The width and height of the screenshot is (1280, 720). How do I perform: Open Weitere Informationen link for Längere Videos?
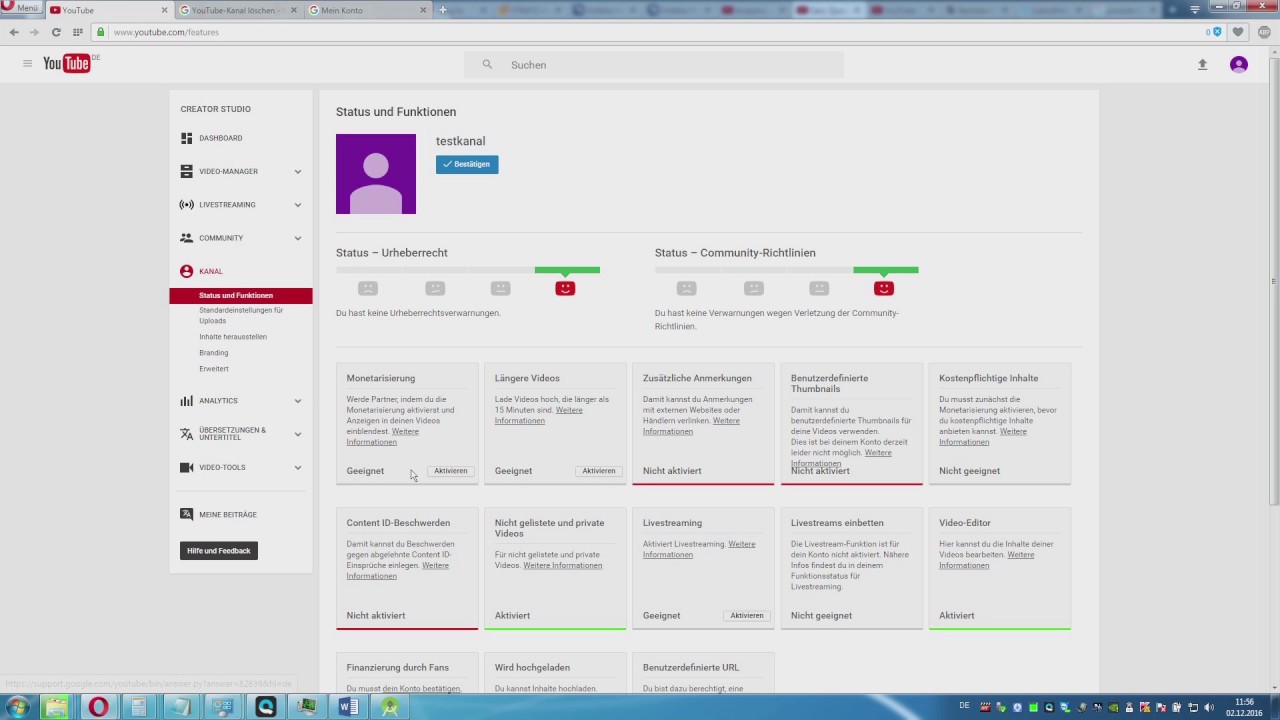coord(538,415)
